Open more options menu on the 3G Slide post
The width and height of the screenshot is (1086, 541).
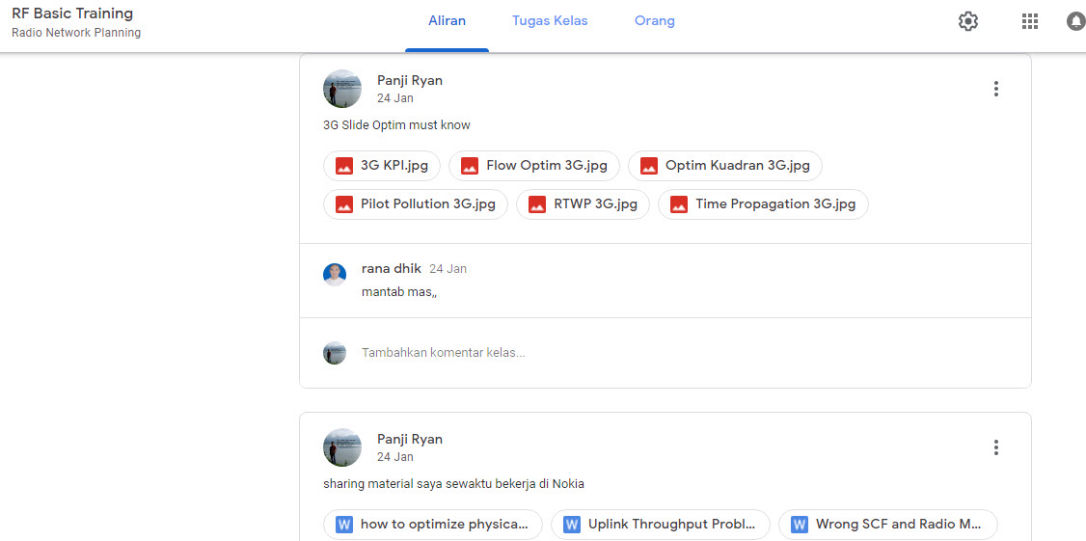coord(995,89)
